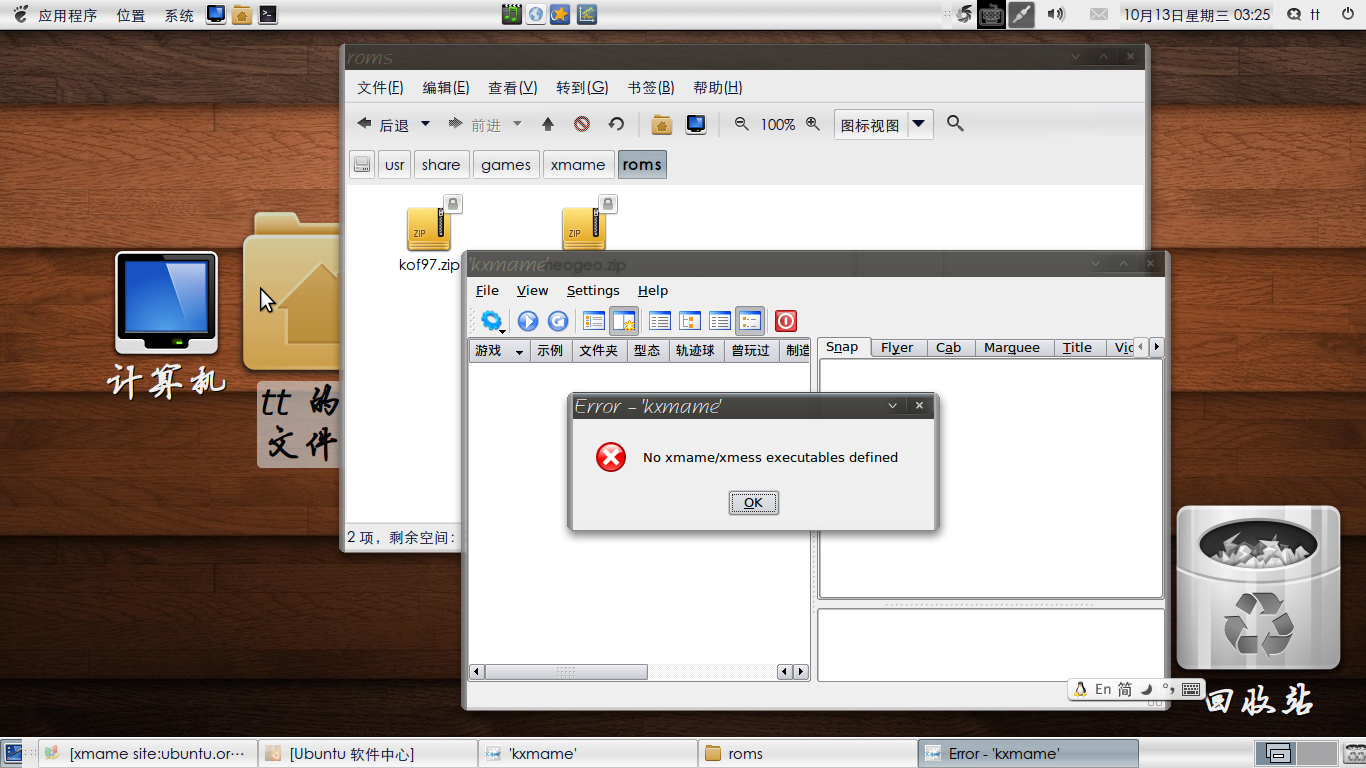Open the 应用程序 menu in top panel

[68, 15]
